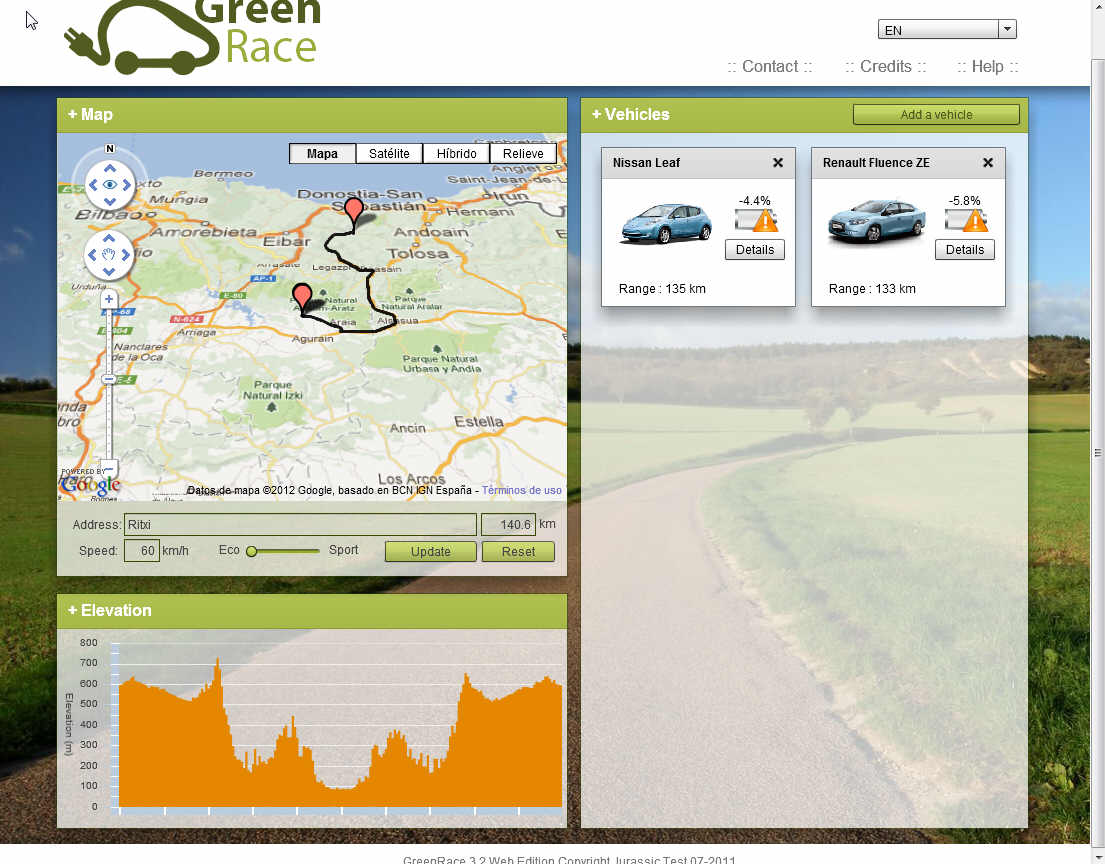Rotate view right with street-view compass arrow
1105x864 pixels.
point(127,185)
